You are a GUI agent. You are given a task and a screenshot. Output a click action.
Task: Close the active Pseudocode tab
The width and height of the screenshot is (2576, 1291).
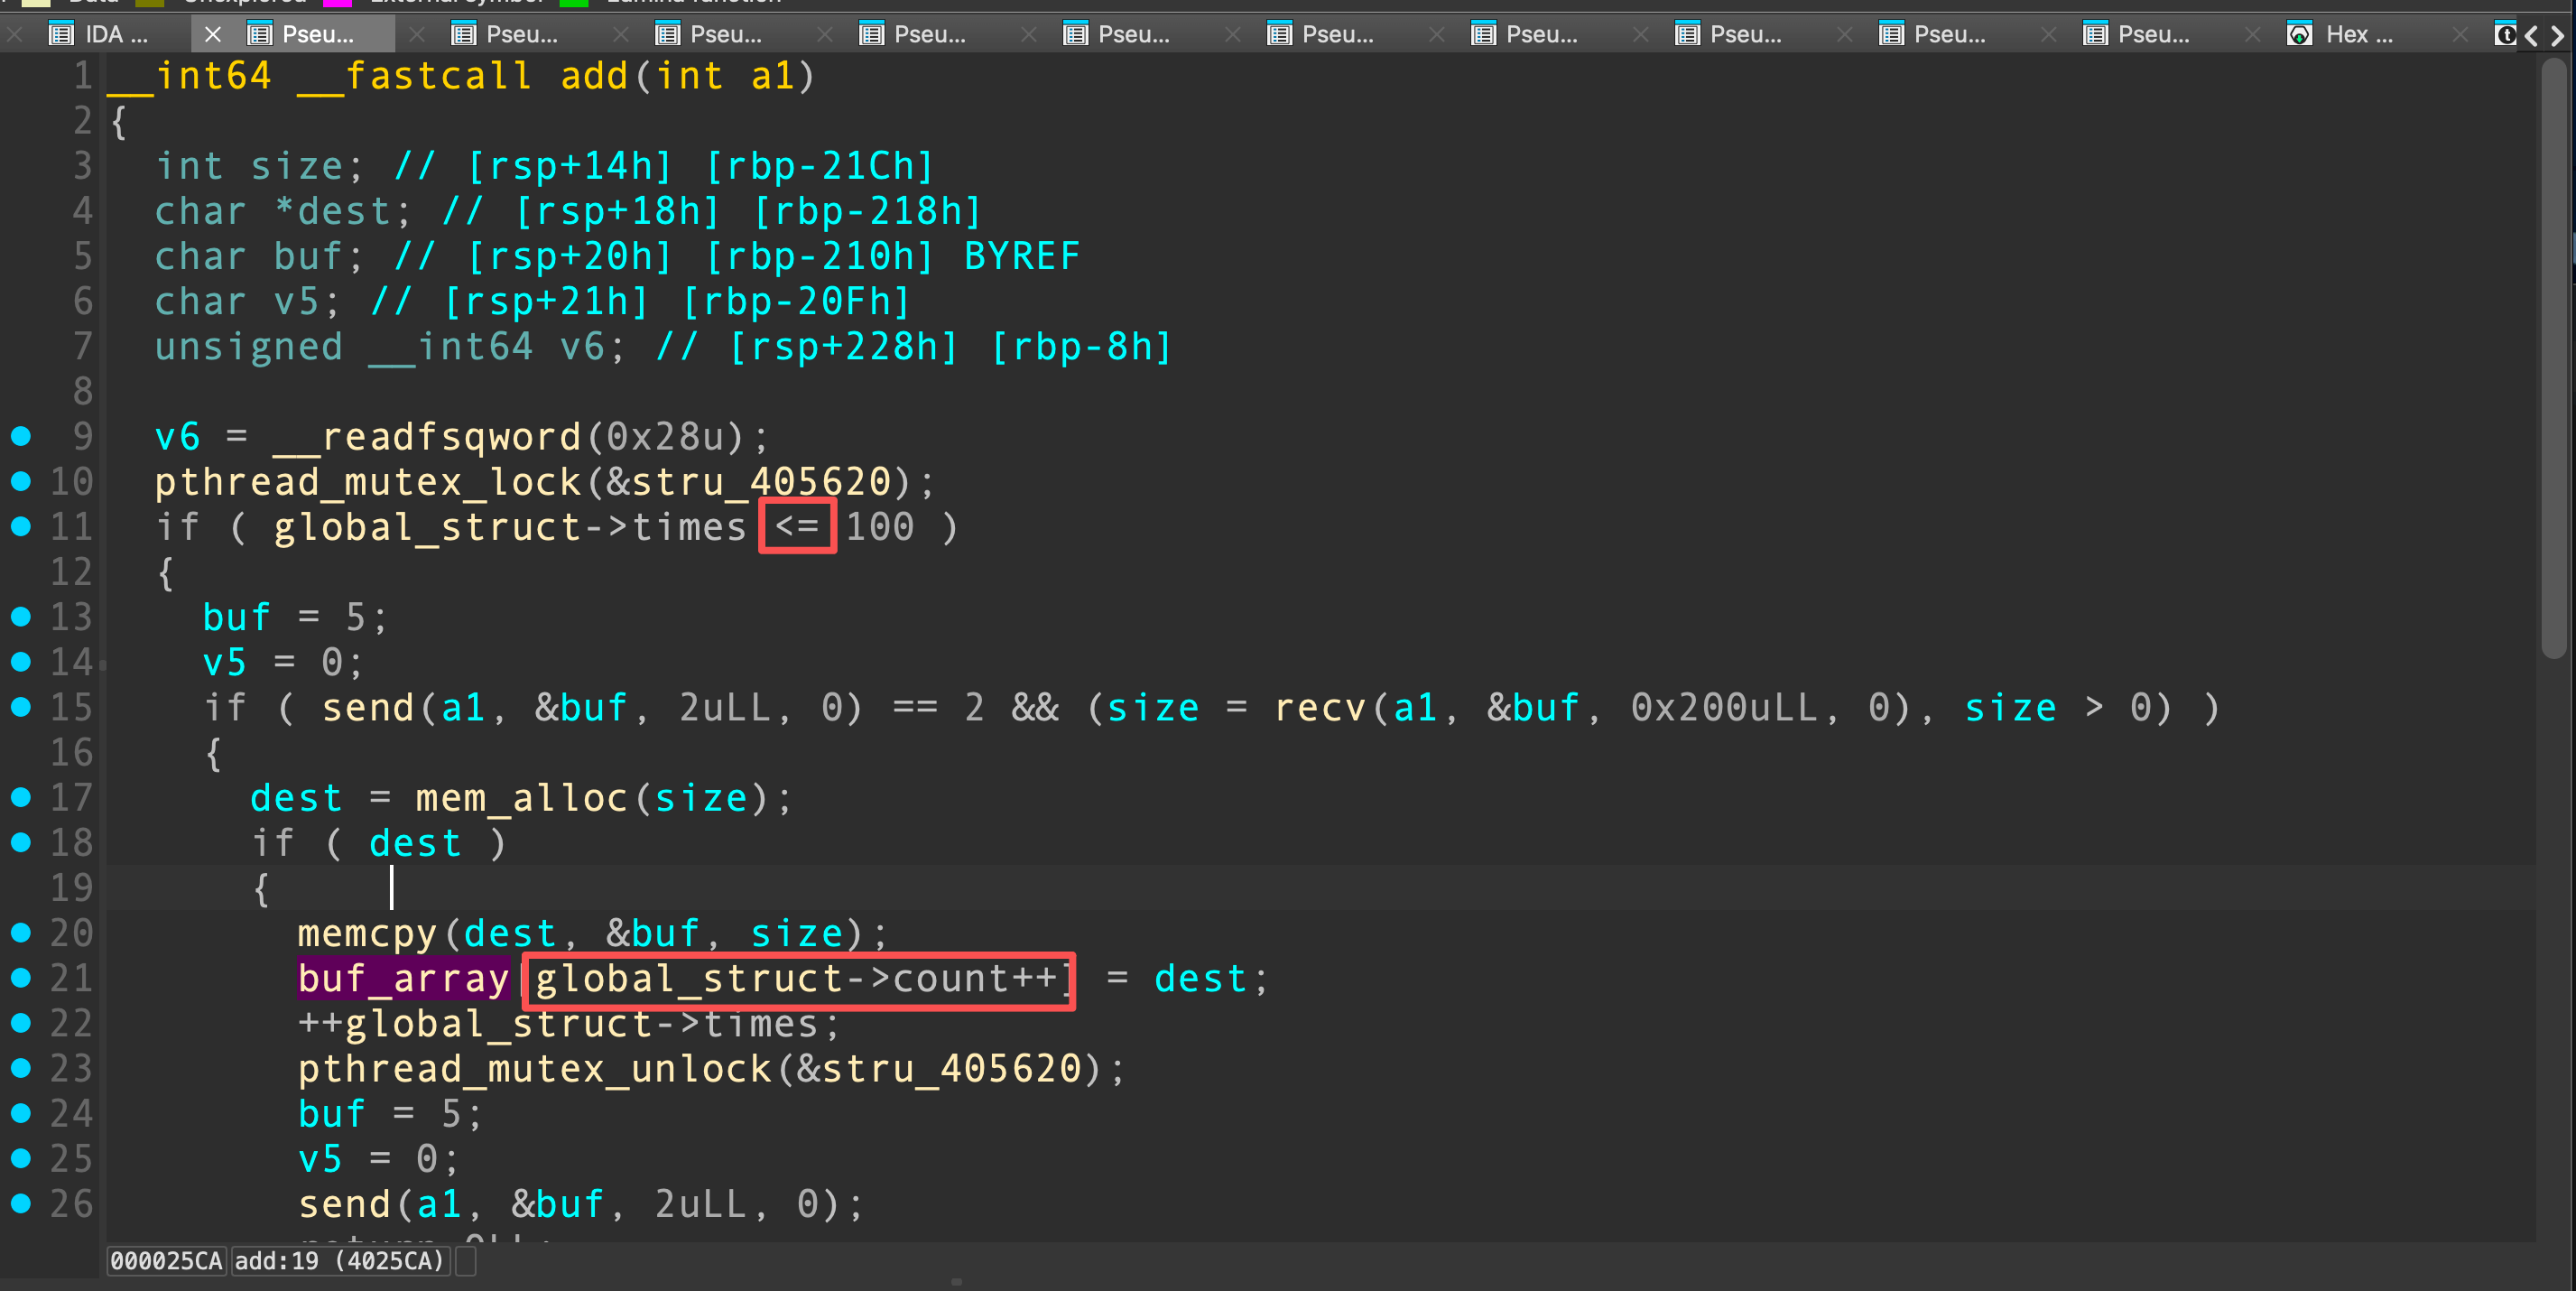(213, 35)
